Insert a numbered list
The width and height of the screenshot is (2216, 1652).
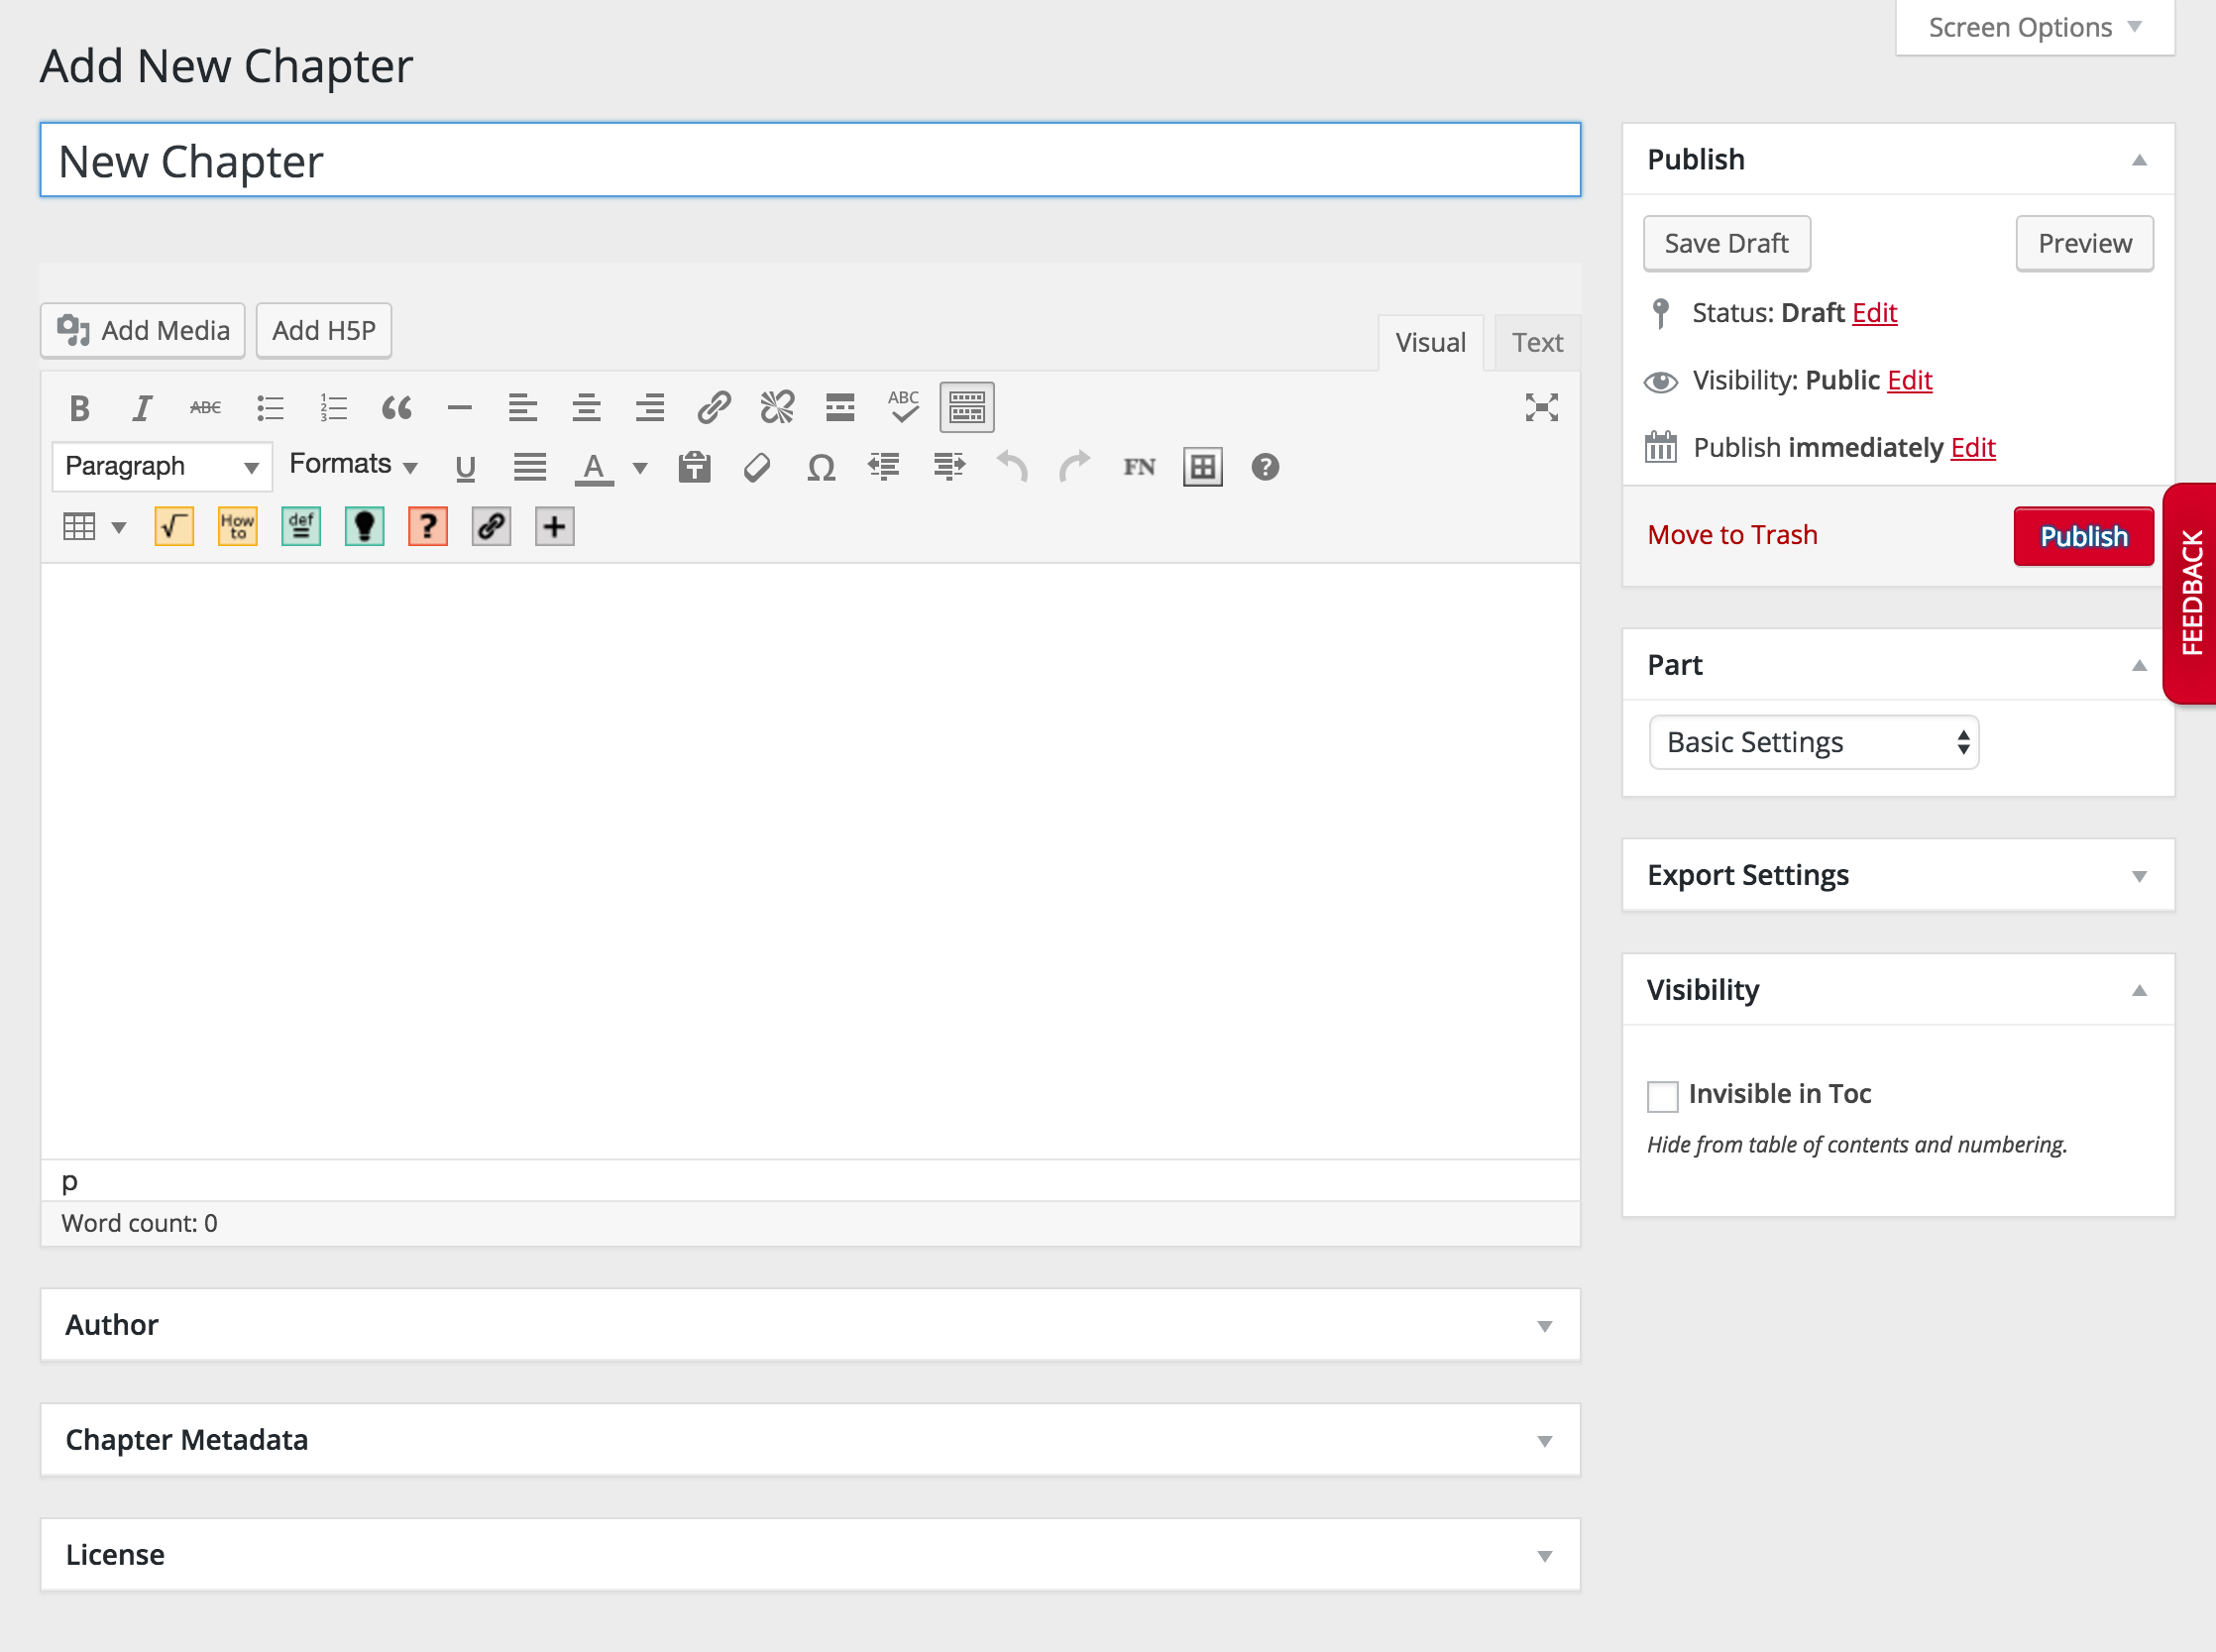pos(333,408)
